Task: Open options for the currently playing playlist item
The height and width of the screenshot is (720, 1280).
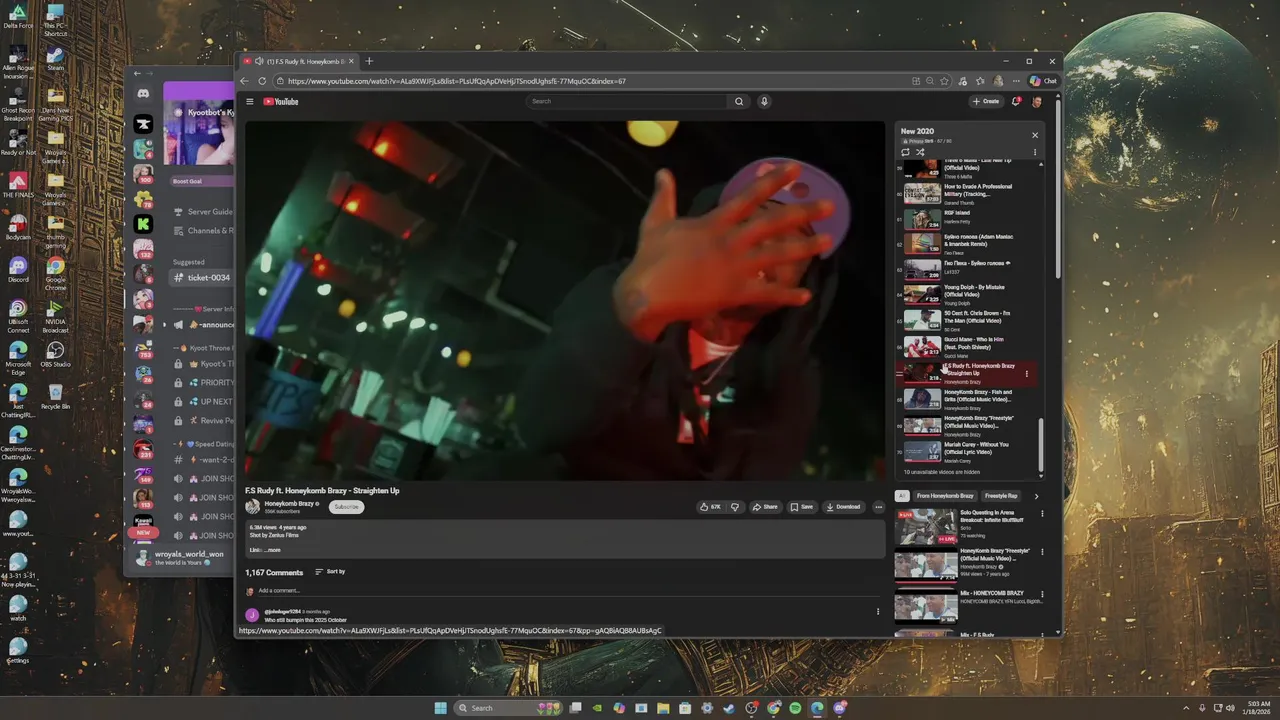Action: (x=1026, y=374)
